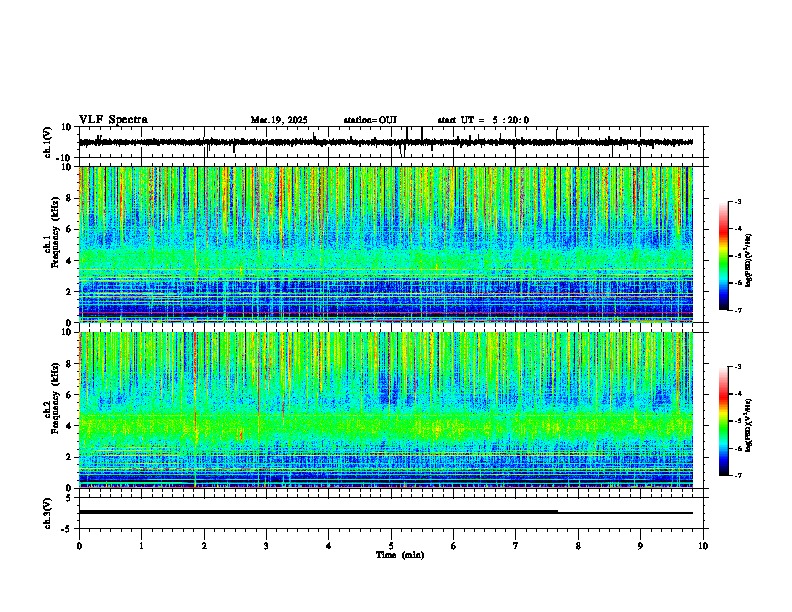Click the time axis tick label '9'
This screenshot has height=612, width=792.
[x=640, y=546]
